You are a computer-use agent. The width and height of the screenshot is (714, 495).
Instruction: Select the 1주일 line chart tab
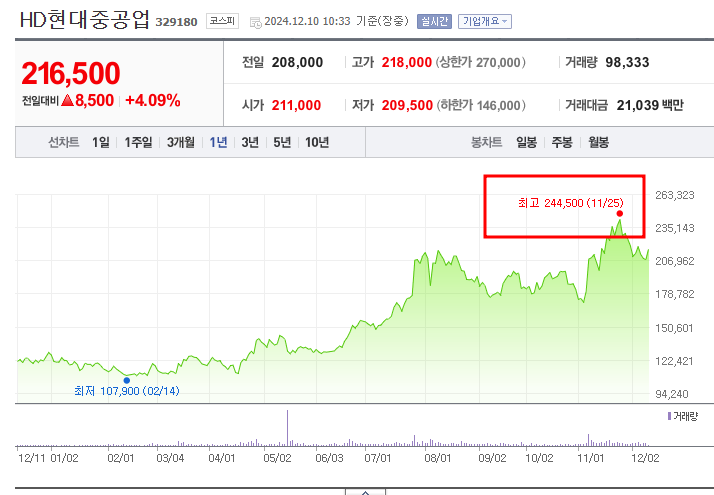coord(138,143)
